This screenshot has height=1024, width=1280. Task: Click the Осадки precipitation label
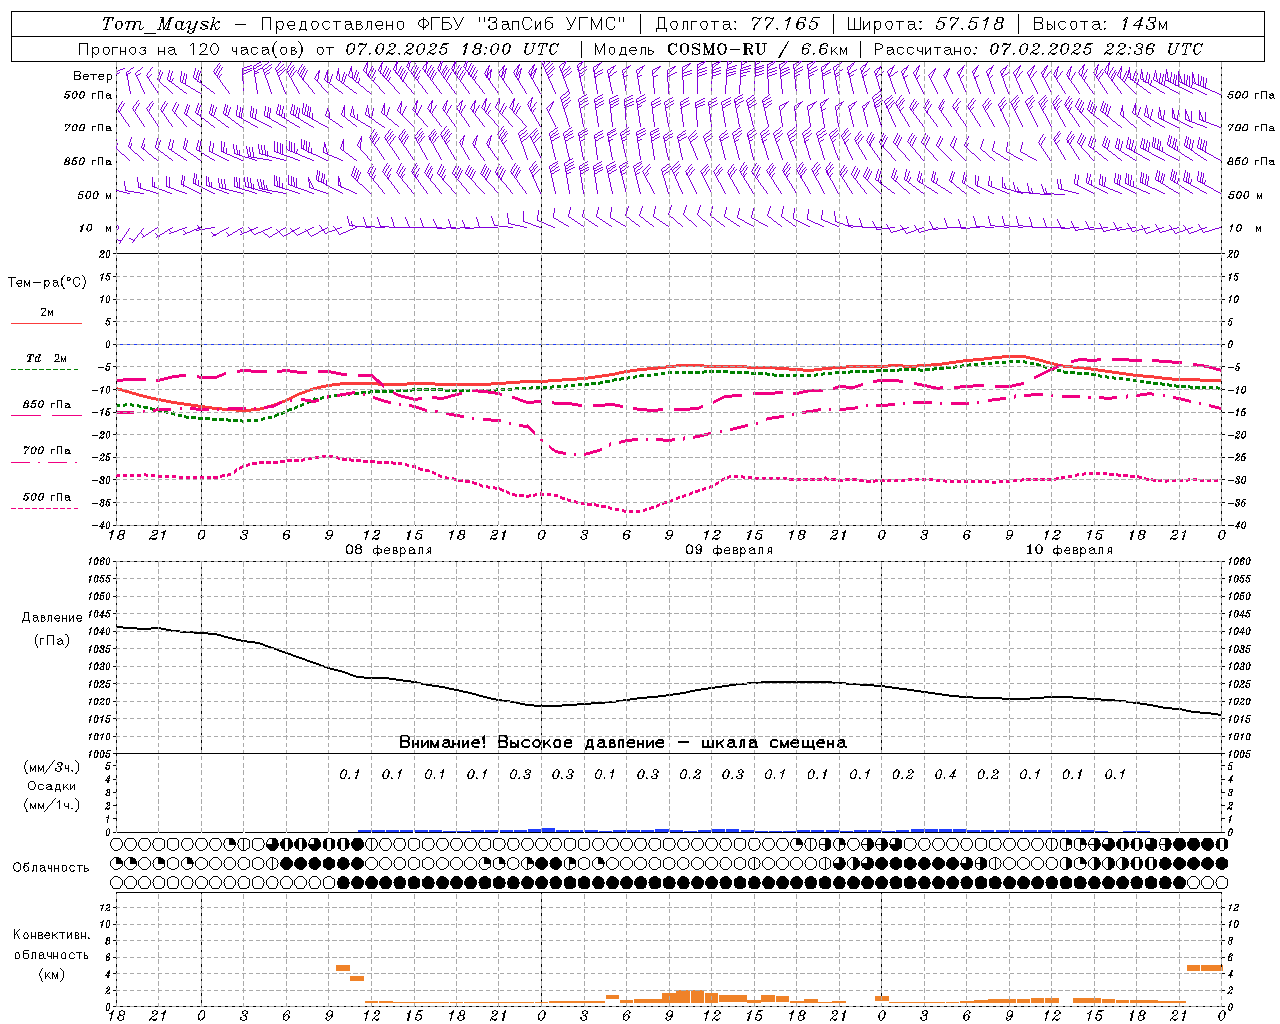(52, 786)
